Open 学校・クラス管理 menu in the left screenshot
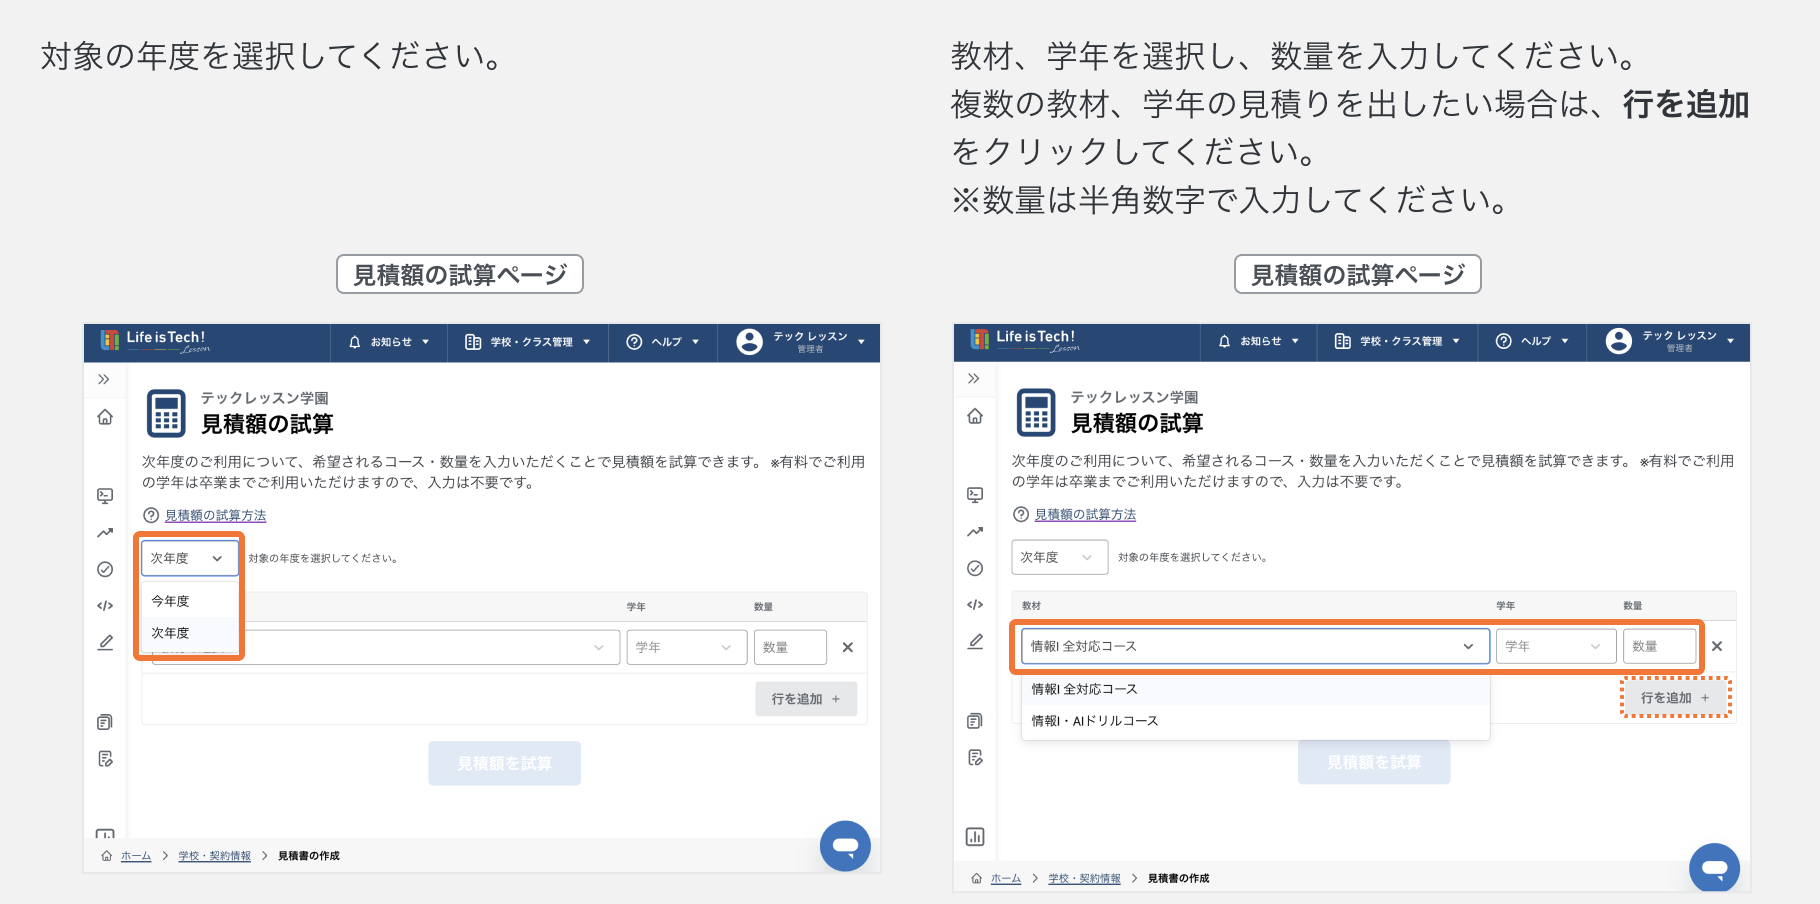Viewport: 1820px width, 904px height. [528, 342]
